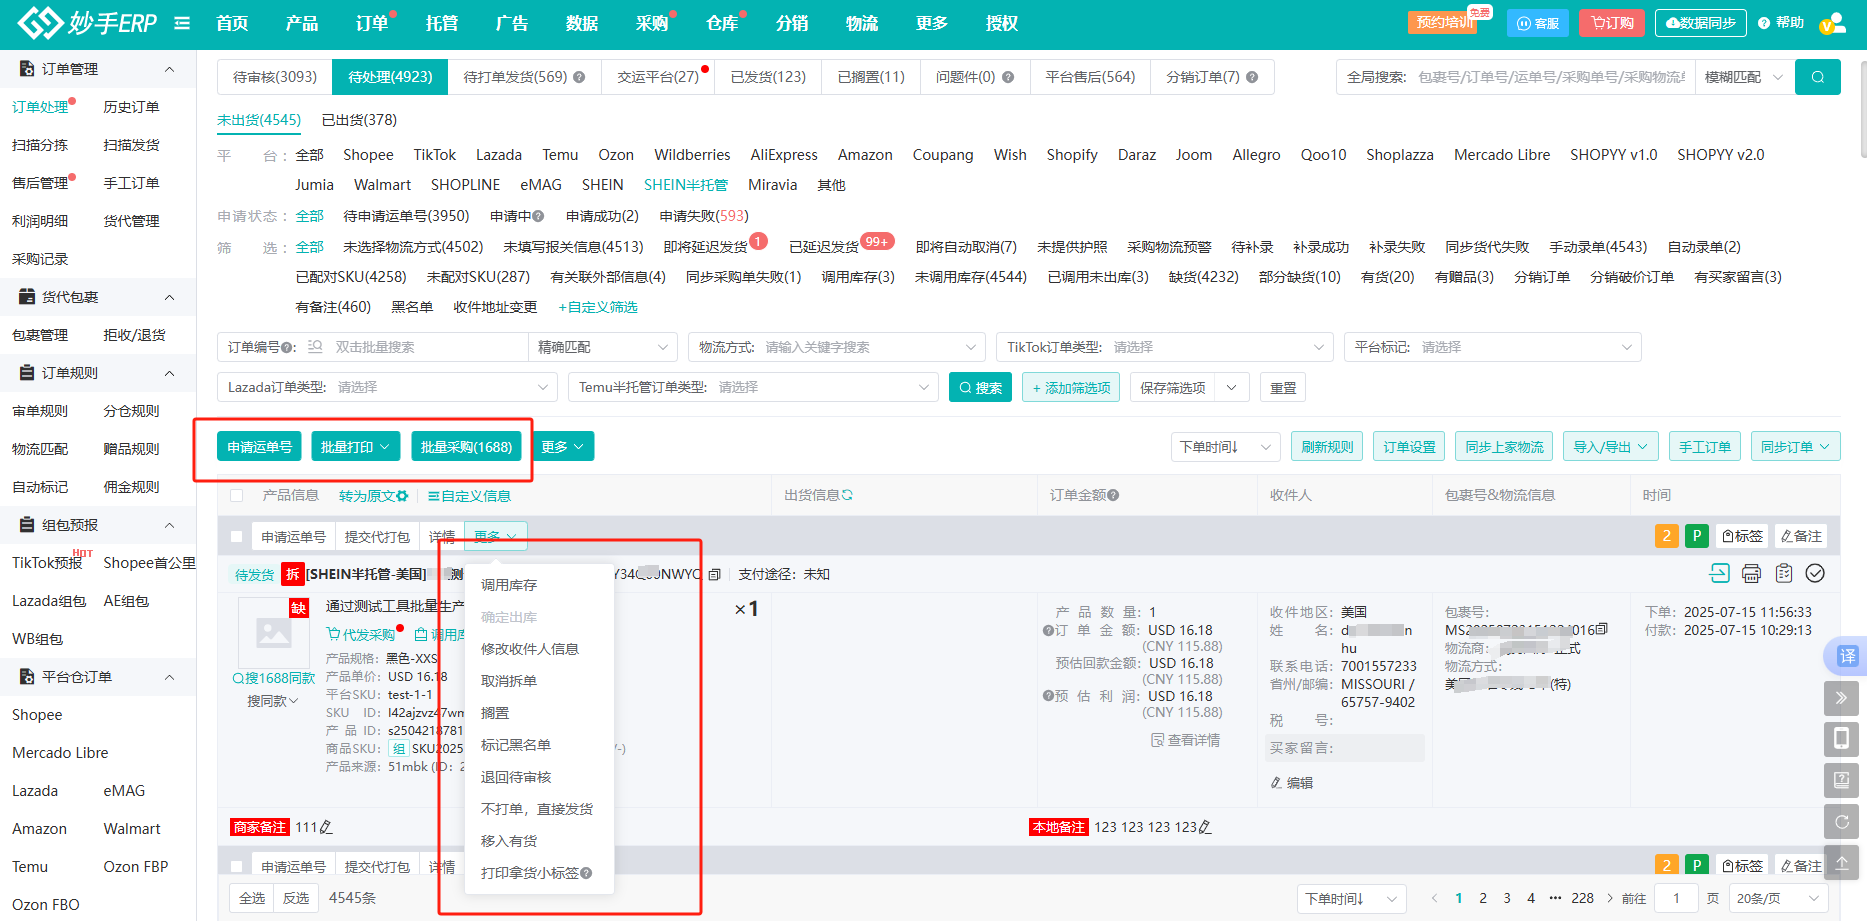
Task: Click the product image placeholder thumbnail
Action: click(x=273, y=631)
